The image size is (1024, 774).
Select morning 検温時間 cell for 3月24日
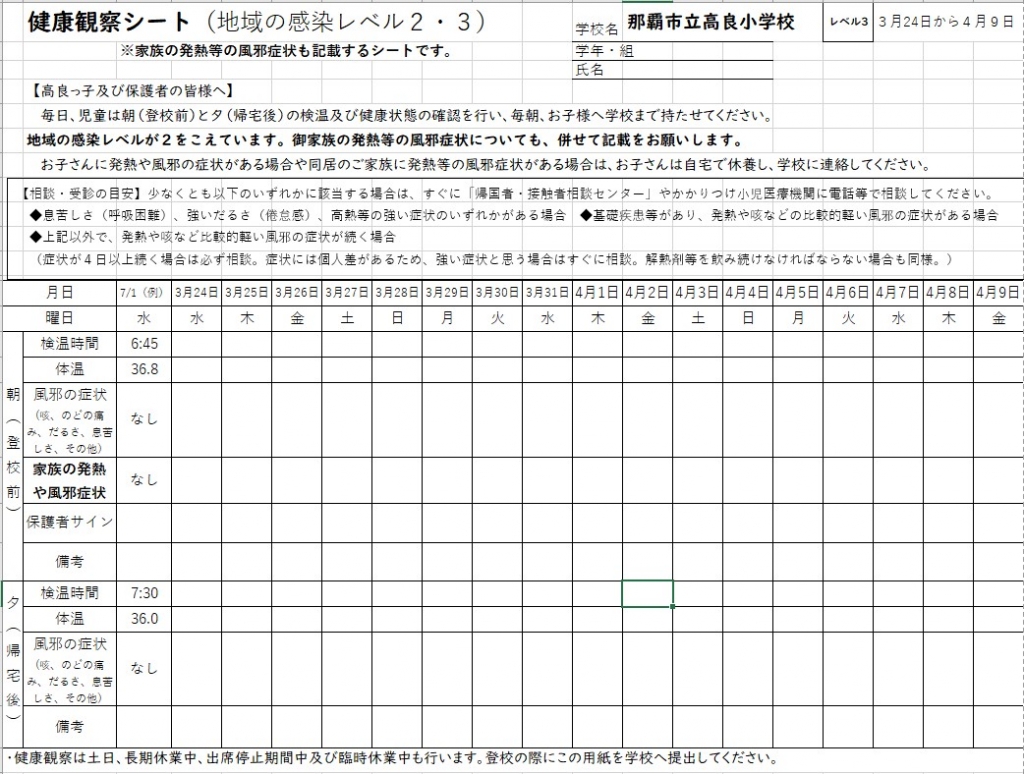[x=197, y=344]
